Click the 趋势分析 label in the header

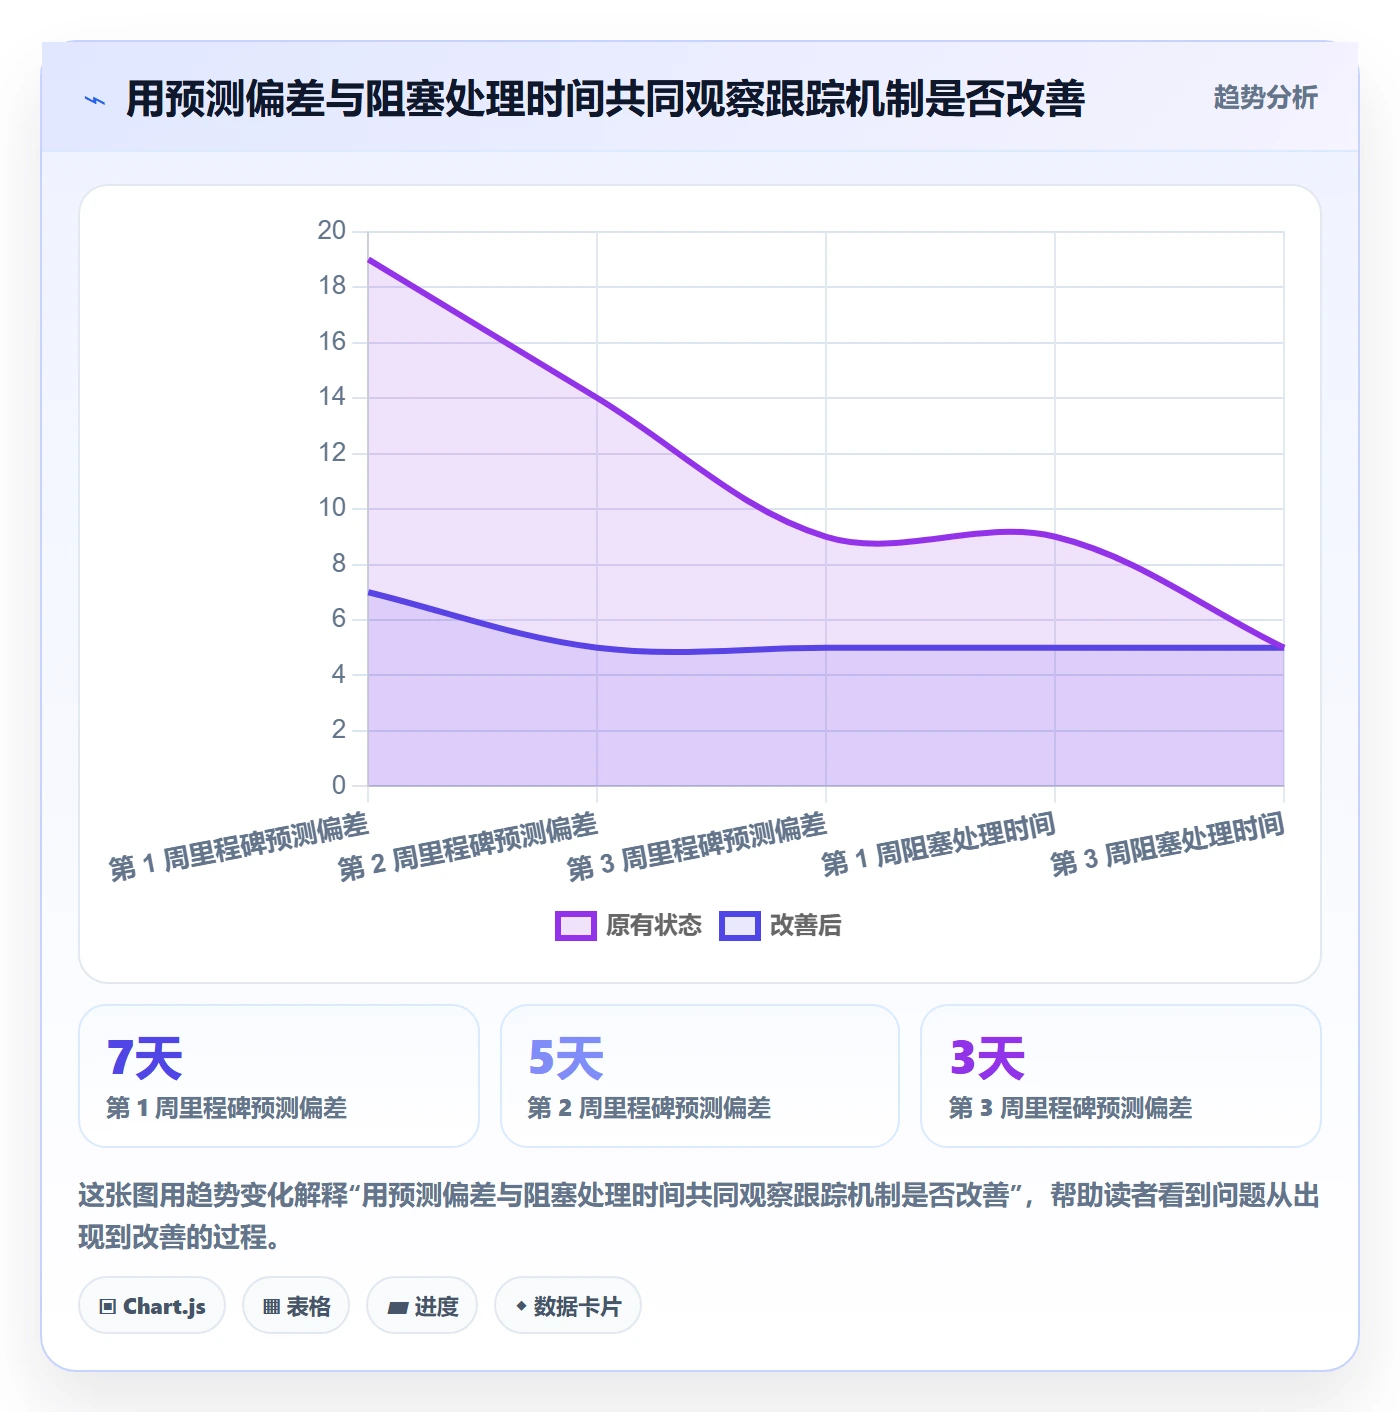pos(1265,98)
